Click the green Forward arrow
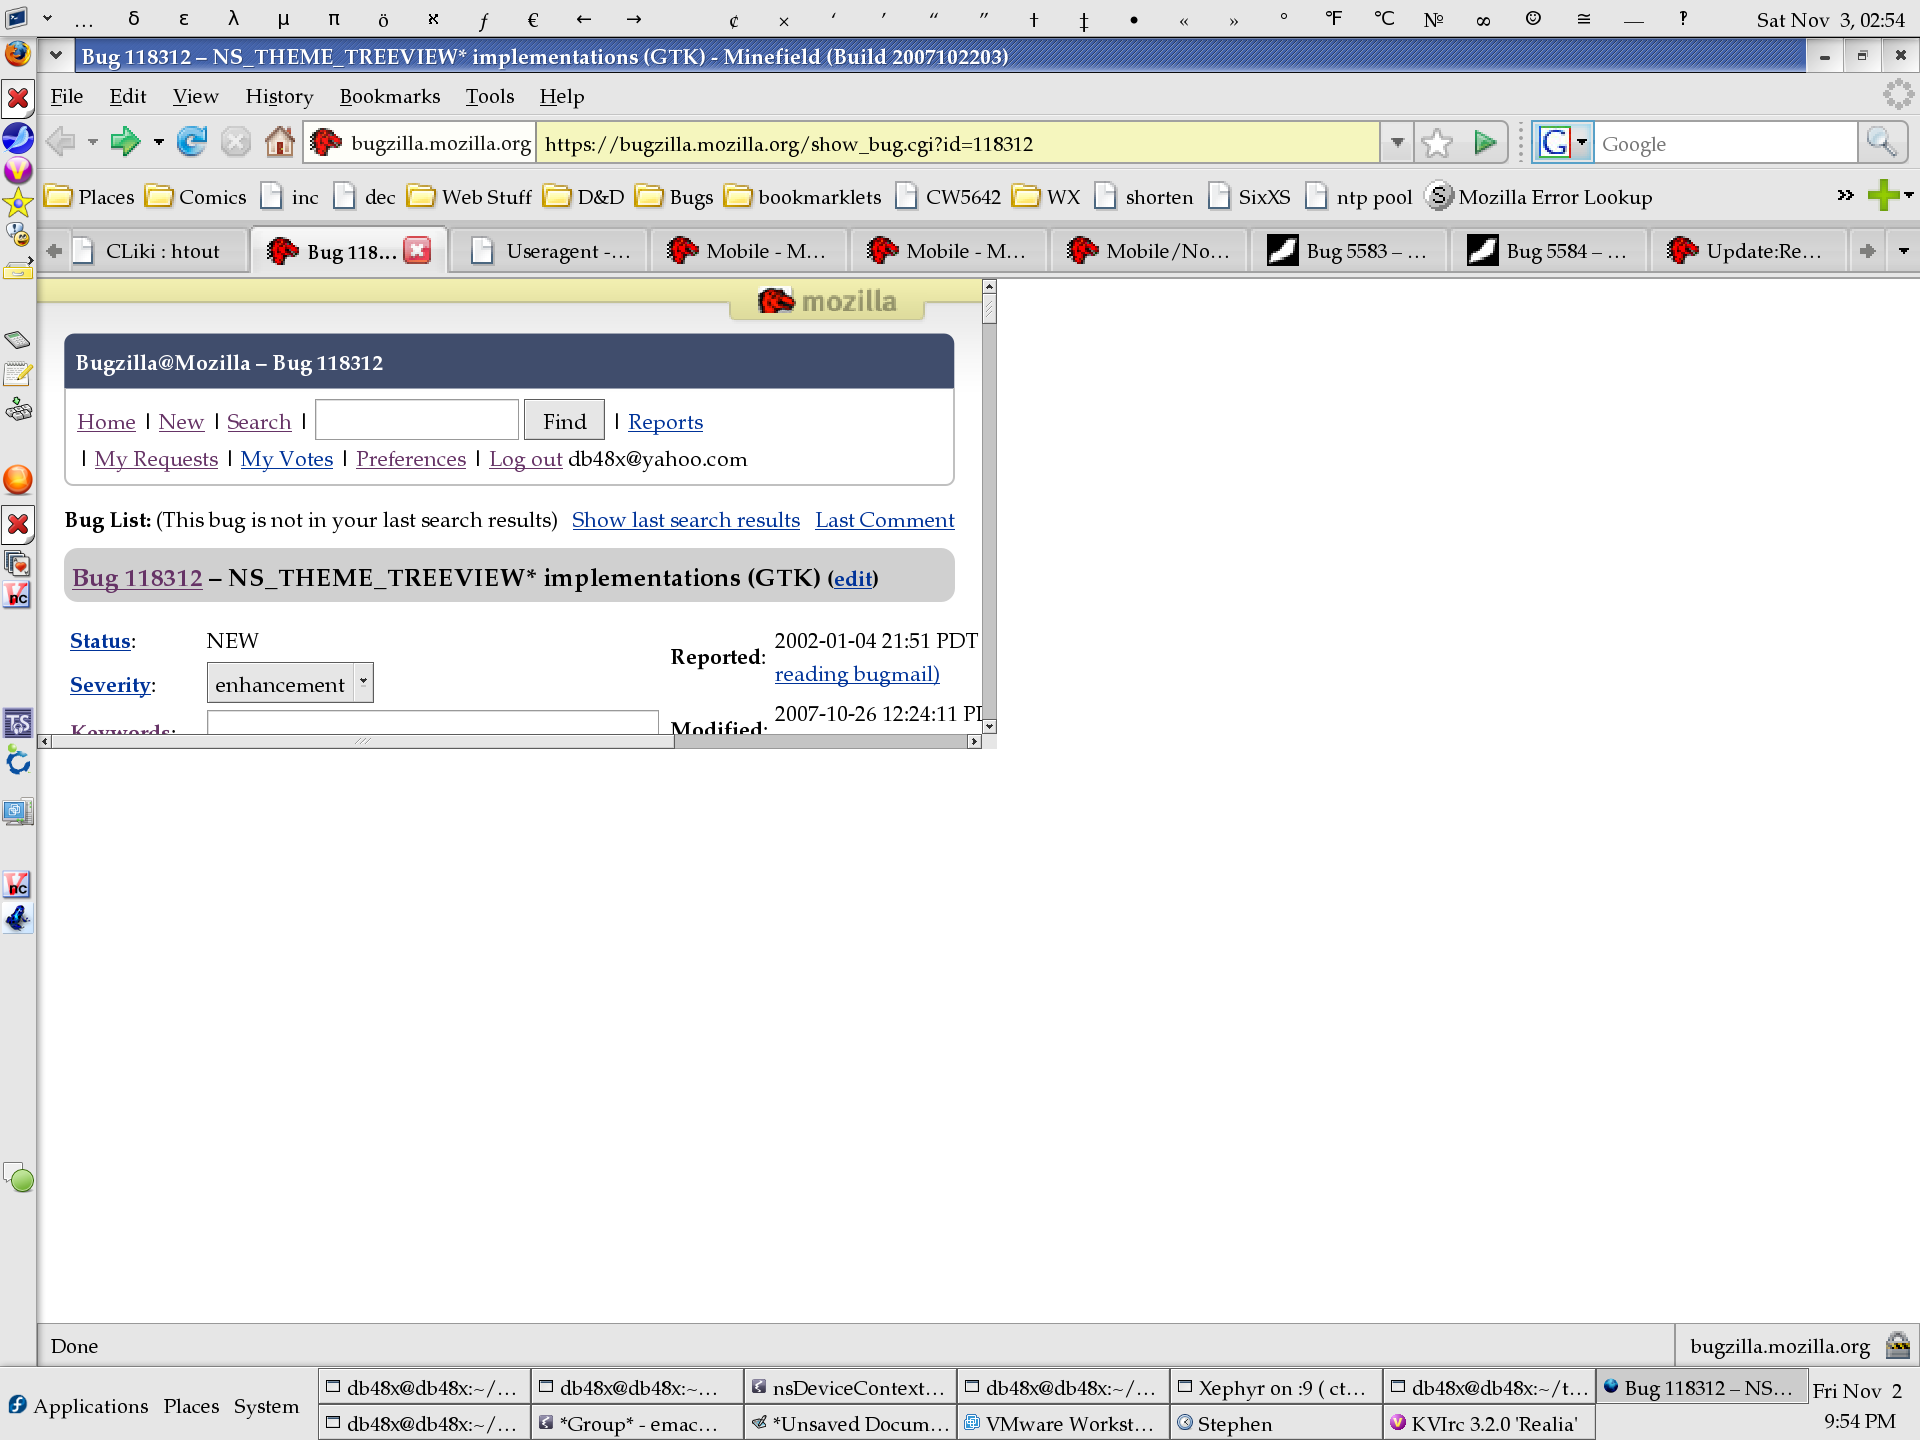The image size is (1920, 1440). (125, 142)
